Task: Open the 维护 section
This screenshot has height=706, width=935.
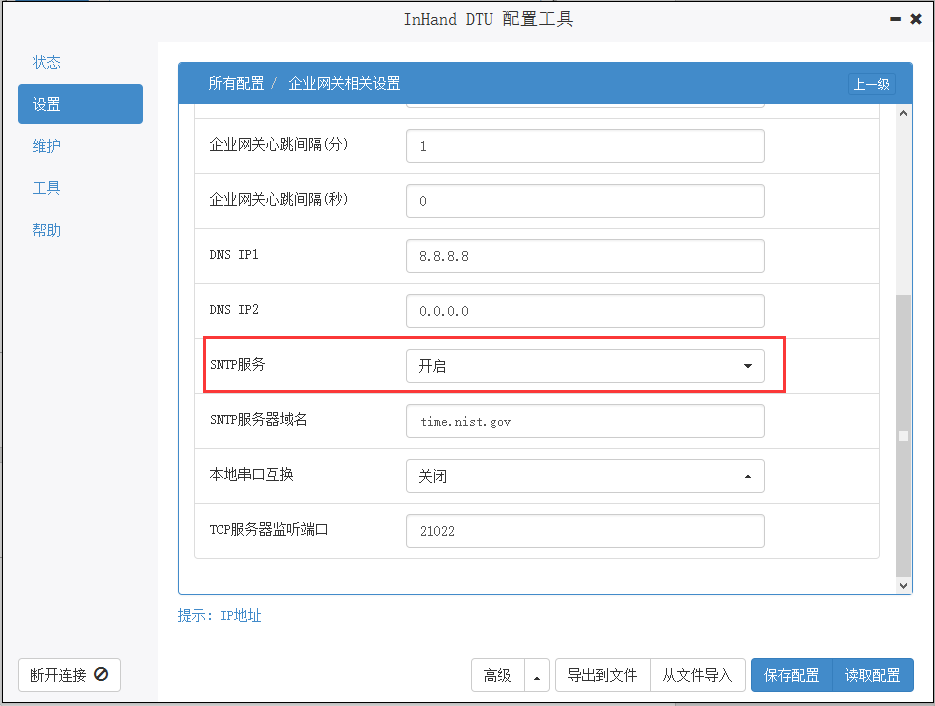Action: pos(47,146)
